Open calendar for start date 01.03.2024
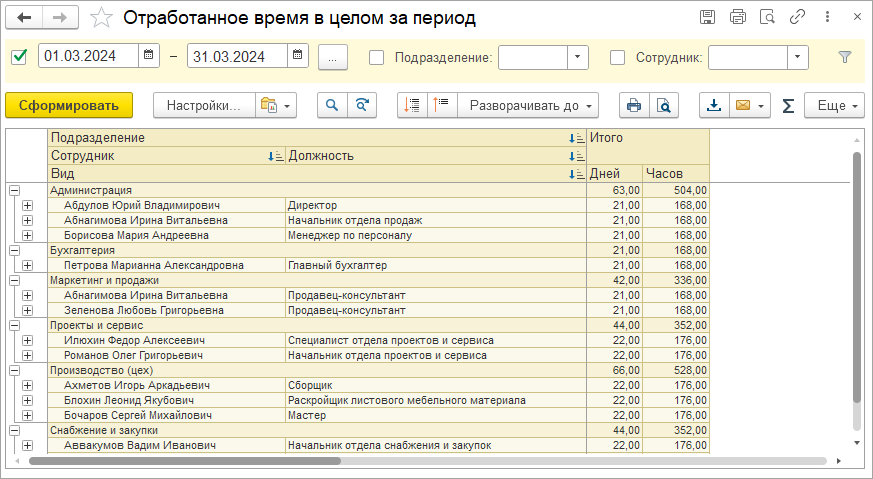The height and width of the screenshot is (479, 873). pos(149,57)
